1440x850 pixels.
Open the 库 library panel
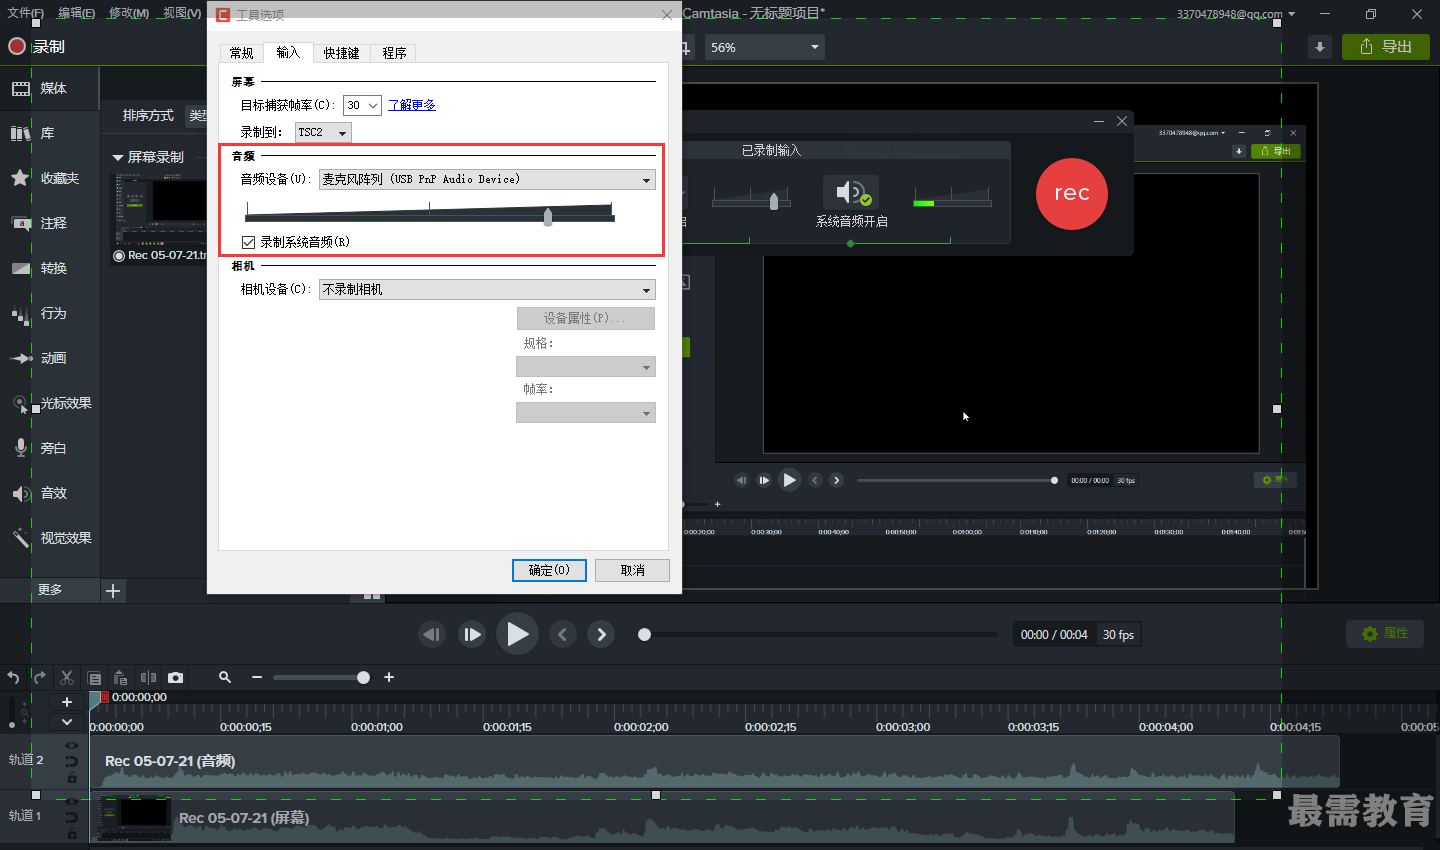50,133
